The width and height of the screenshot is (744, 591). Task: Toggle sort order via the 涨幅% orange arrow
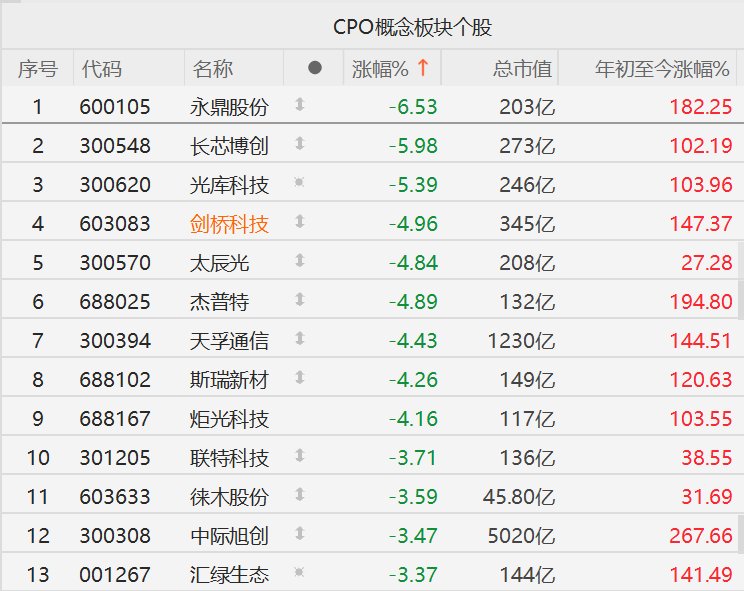pyautogui.click(x=423, y=69)
